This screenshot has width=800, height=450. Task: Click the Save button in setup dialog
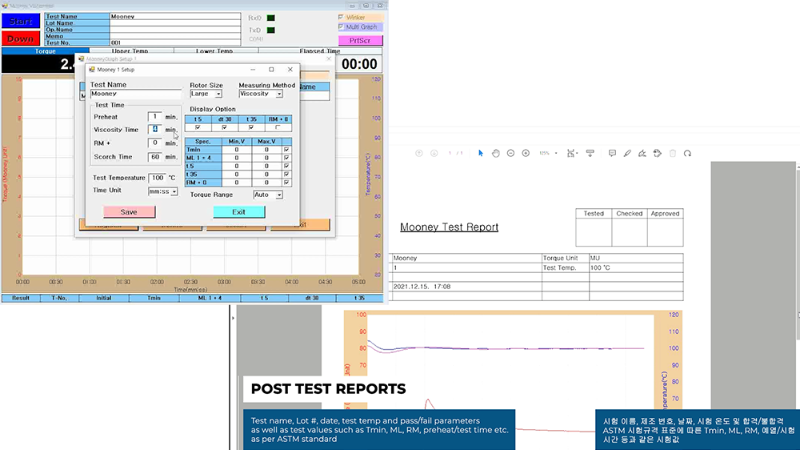(129, 212)
